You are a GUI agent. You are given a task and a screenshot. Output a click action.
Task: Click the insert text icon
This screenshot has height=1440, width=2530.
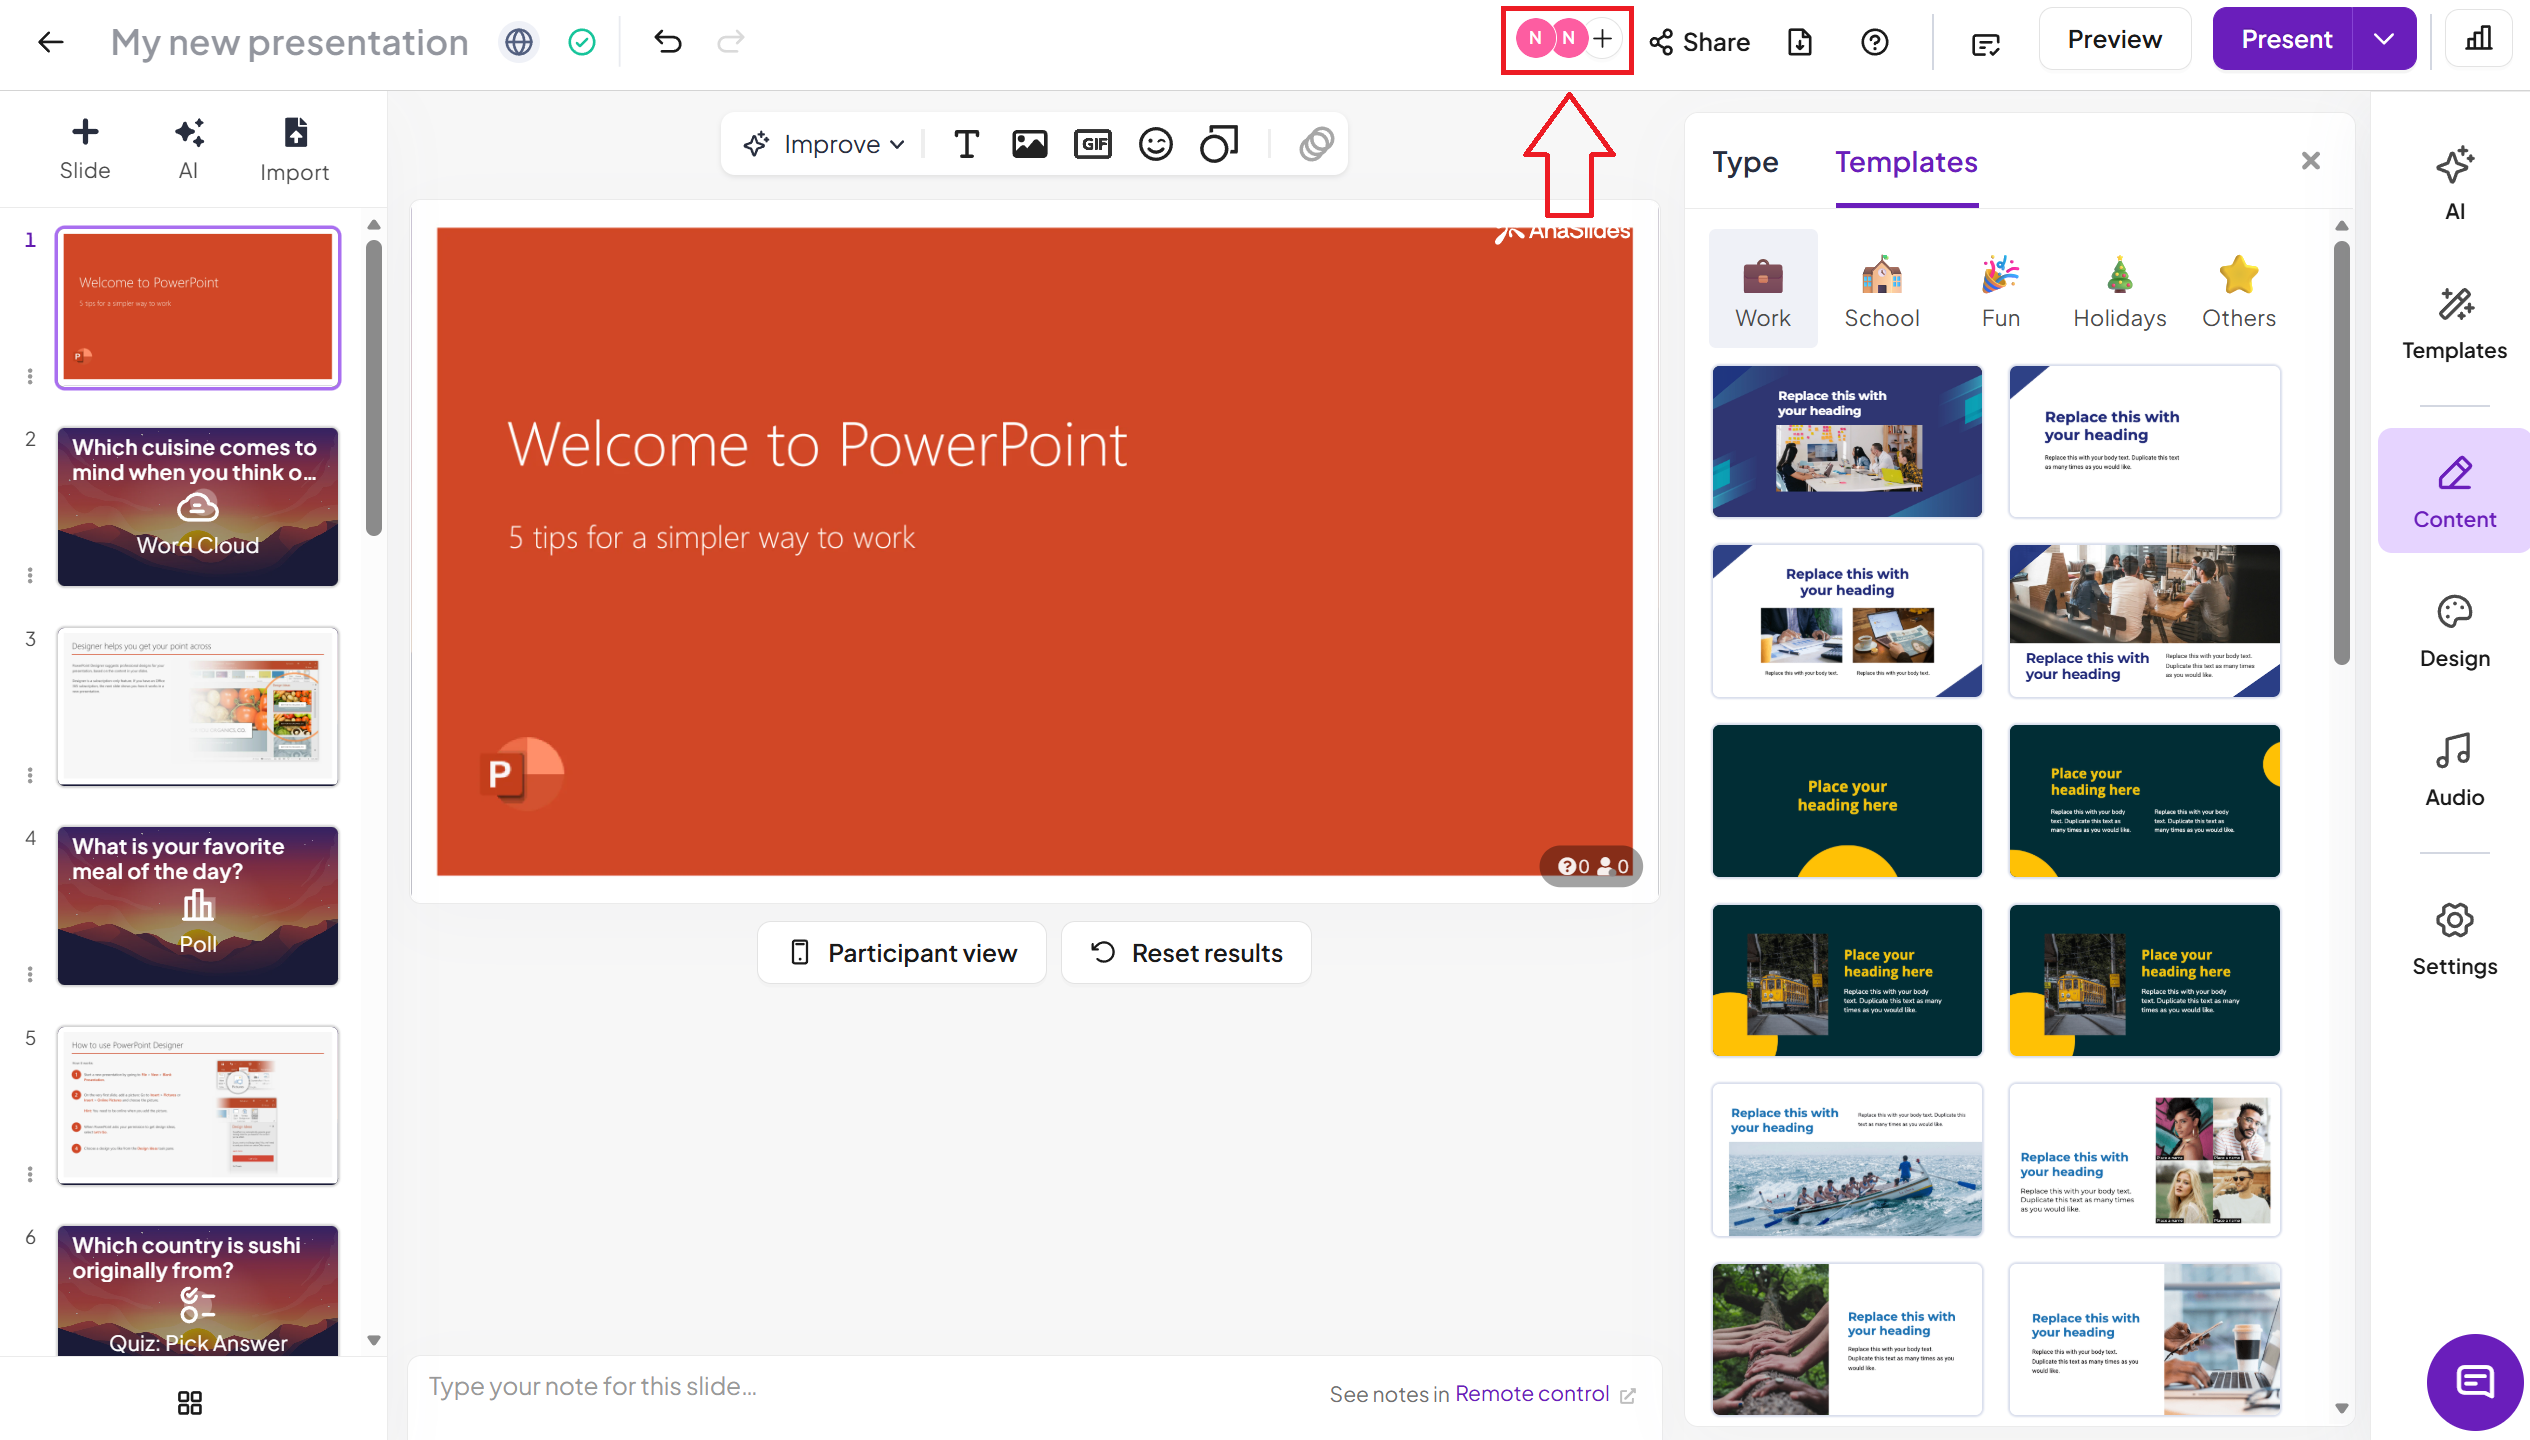pyautogui.click(x=966, y=144)
